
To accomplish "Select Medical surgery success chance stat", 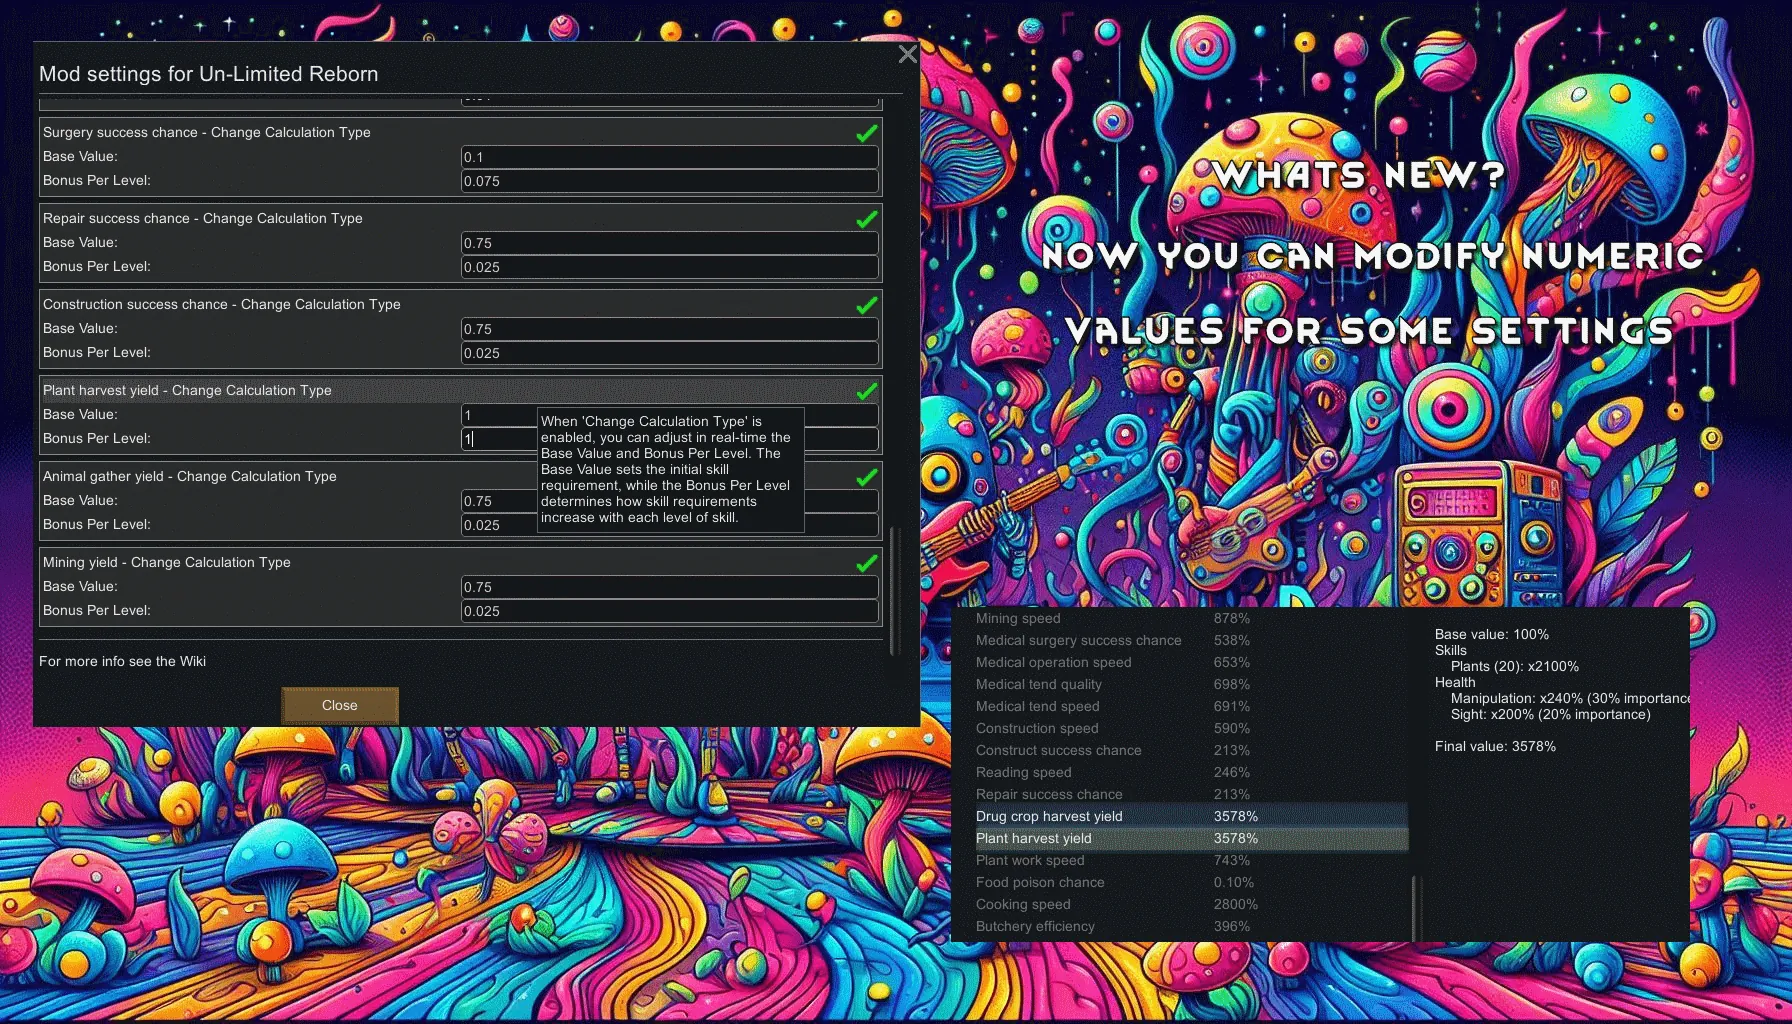I will point(1078,640).
